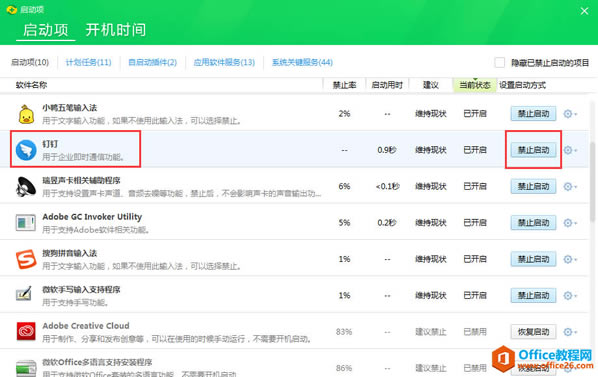Image resolution: width=598 pixels, height=377 pixels.
Task: Click the <0.1秒 startup time value
Action: [x=387, y=186]
